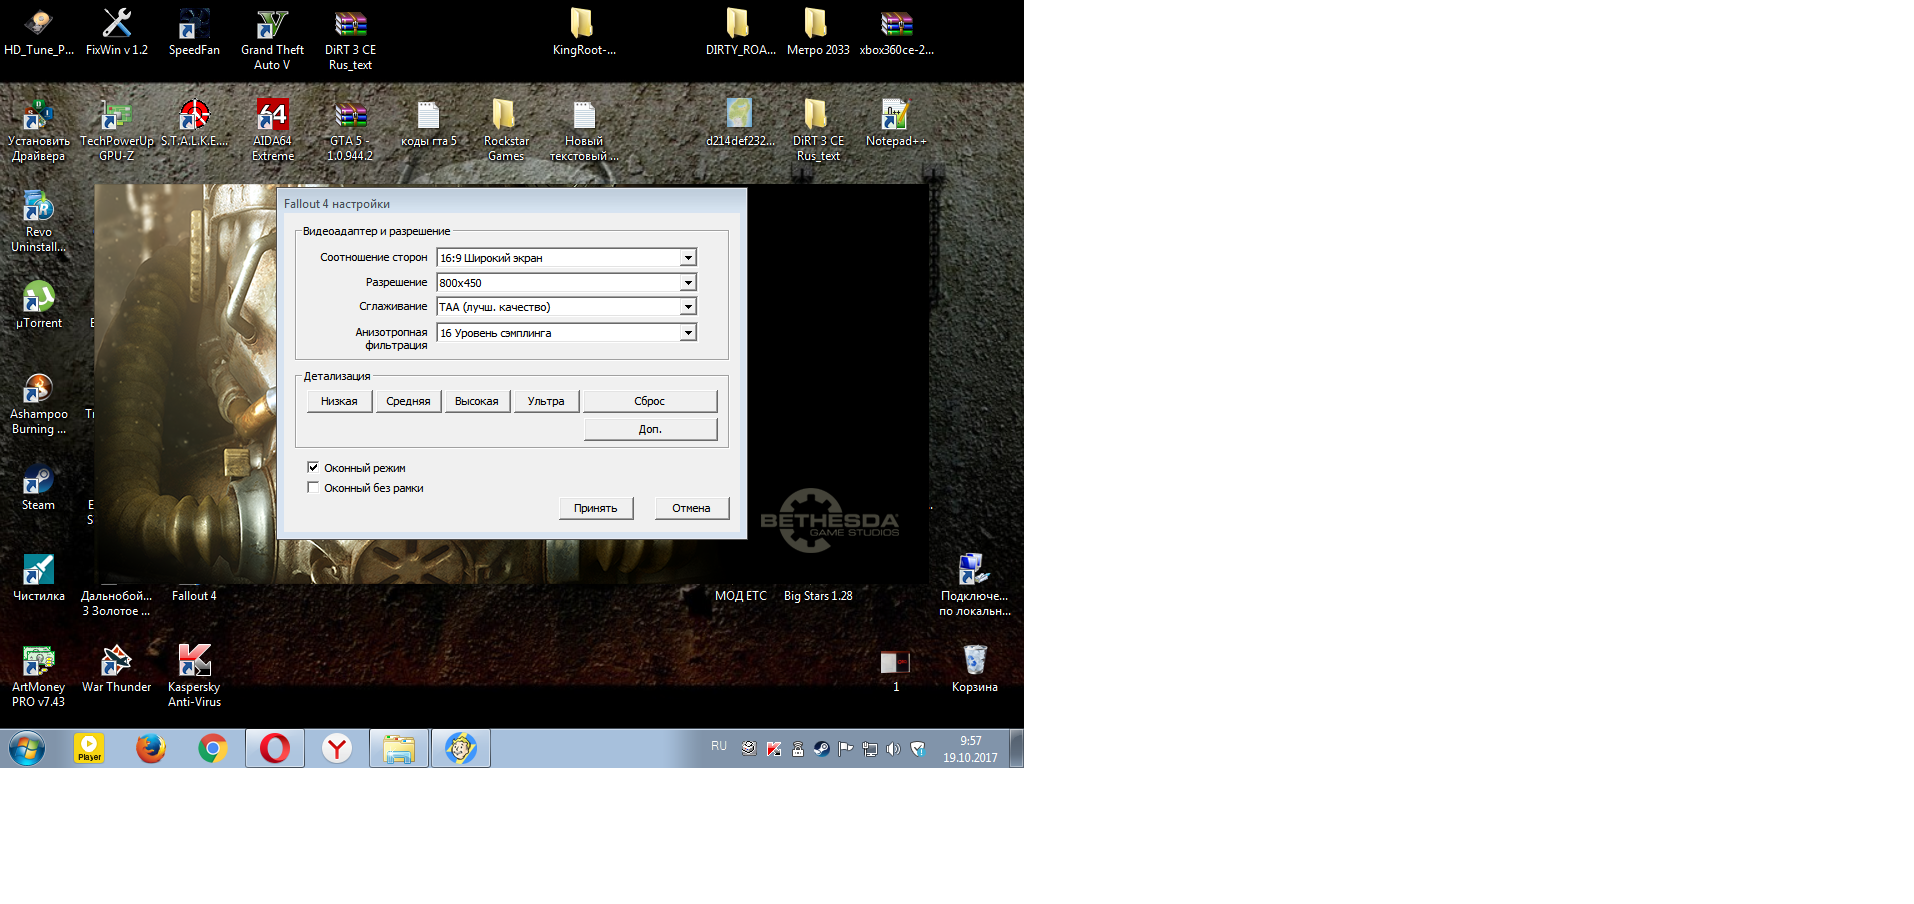
Task: Click the Fallout 4 launcher taskbar button
Action: click(461, 748)
